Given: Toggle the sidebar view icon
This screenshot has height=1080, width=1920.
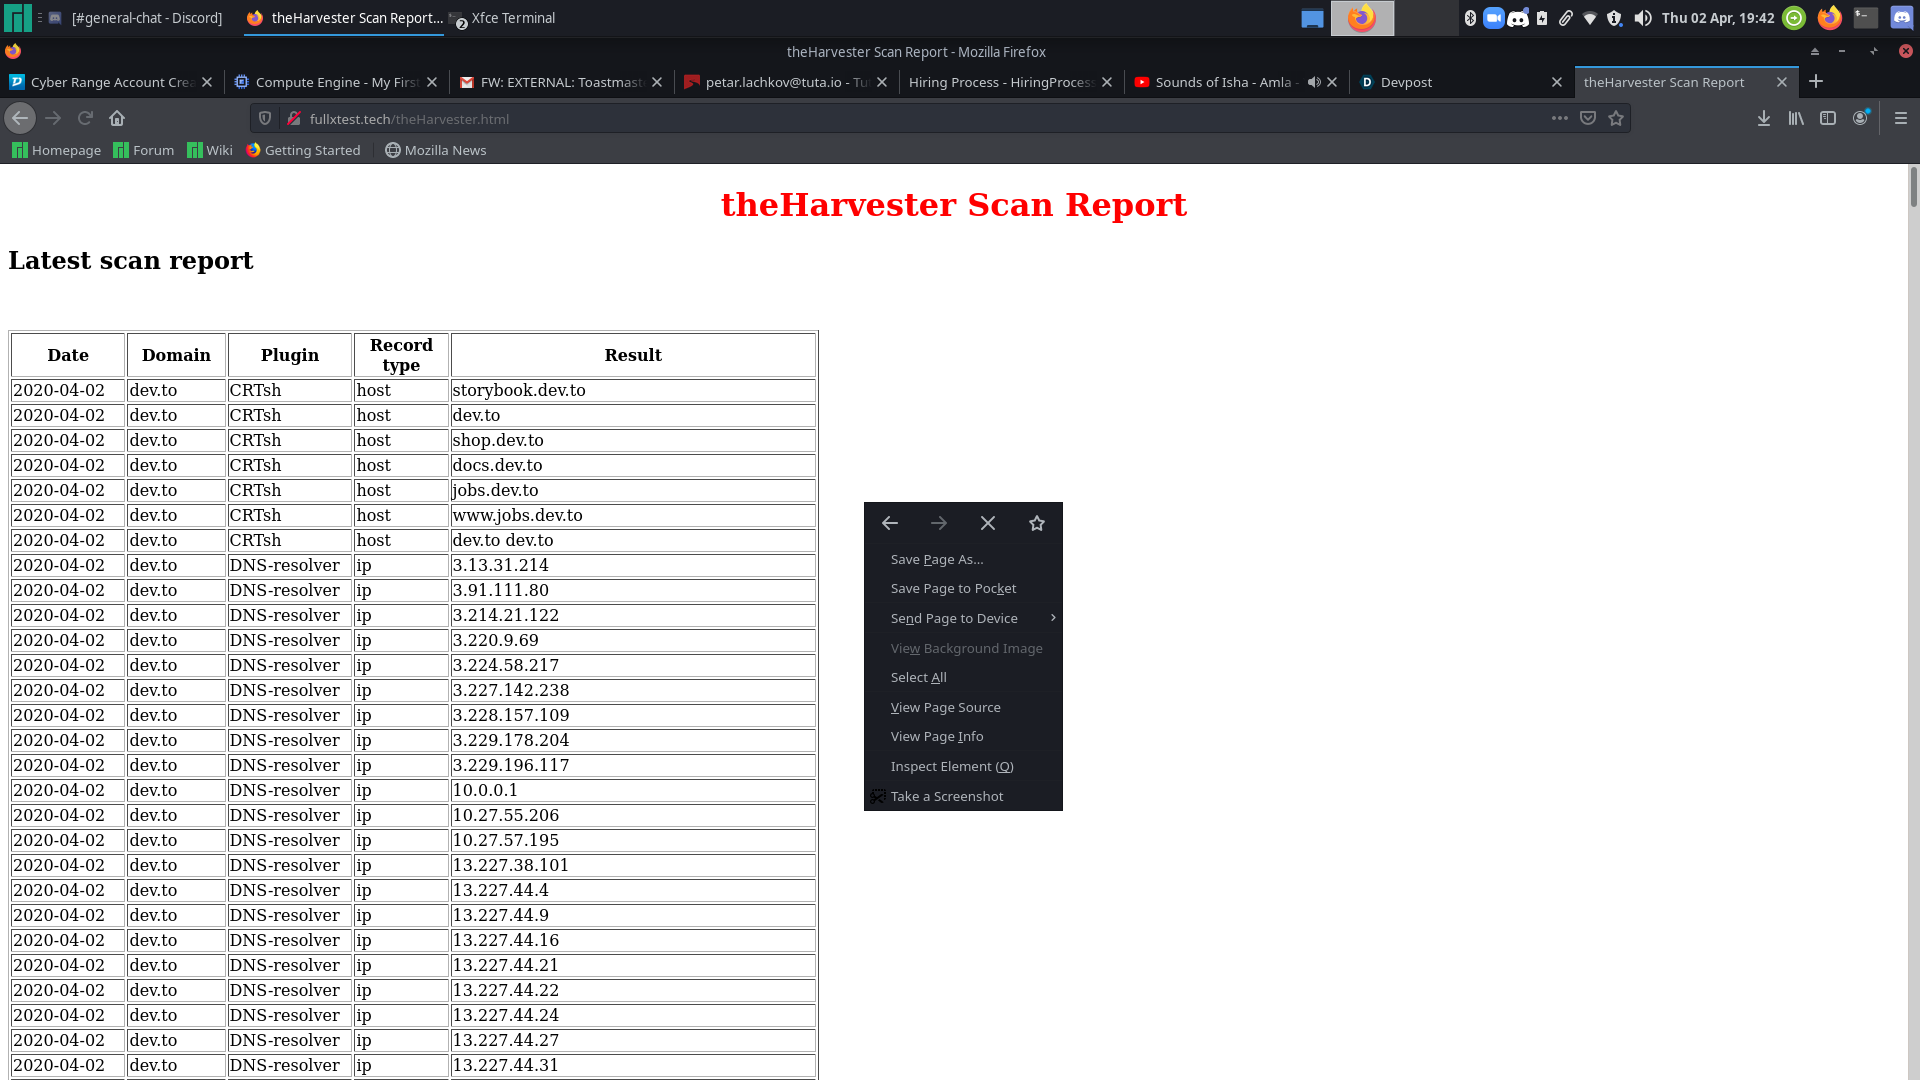Looking at the screenshot, I should coord(1828,118).
